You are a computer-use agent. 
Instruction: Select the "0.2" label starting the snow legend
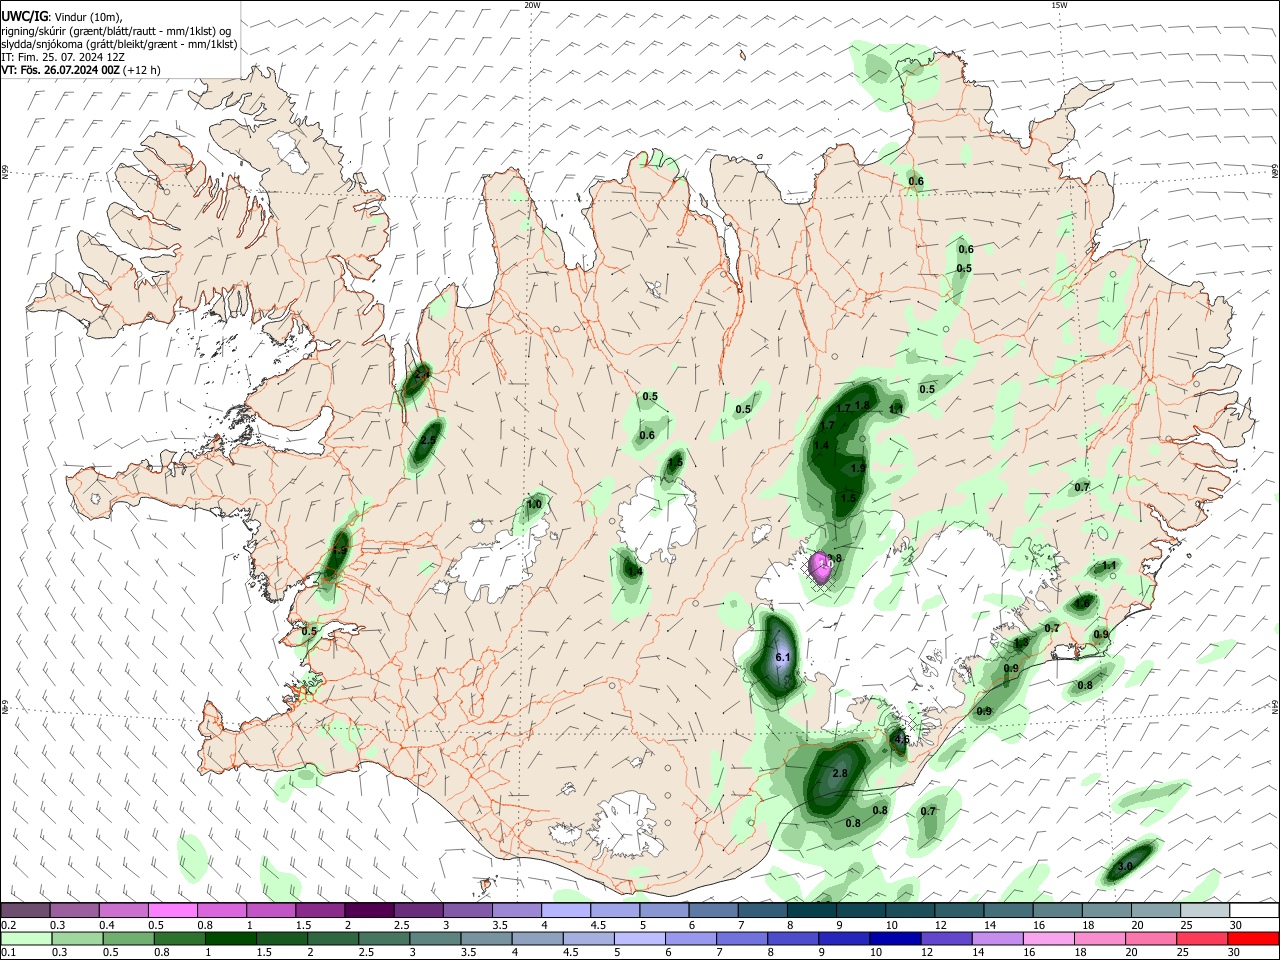click(8, 925)
